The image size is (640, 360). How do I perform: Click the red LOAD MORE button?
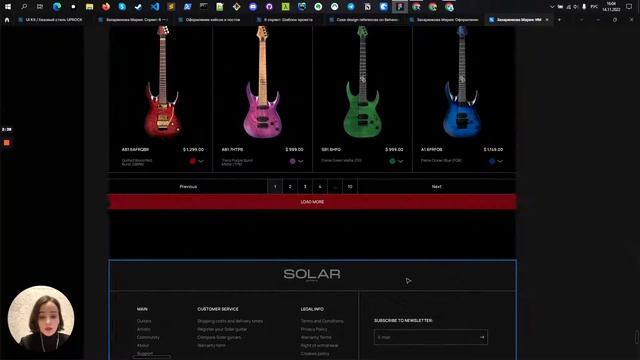[x=312, y=202]
